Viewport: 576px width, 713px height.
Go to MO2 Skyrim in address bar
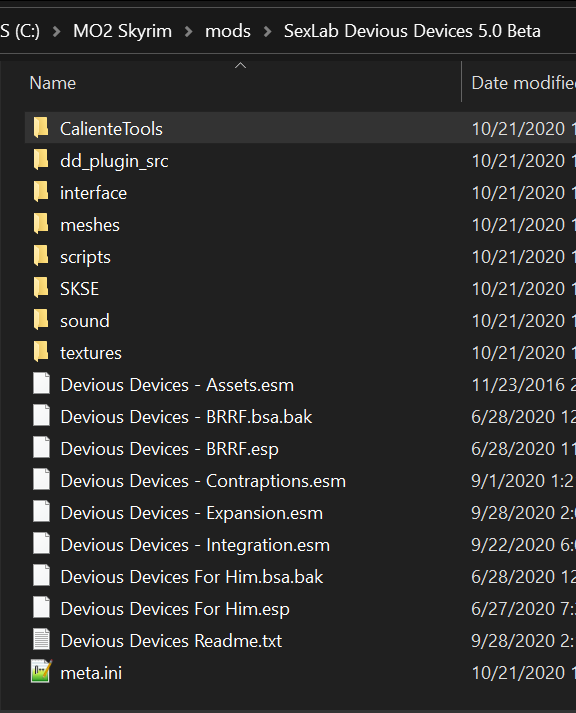pyautogui.click(x=122, y=31)
